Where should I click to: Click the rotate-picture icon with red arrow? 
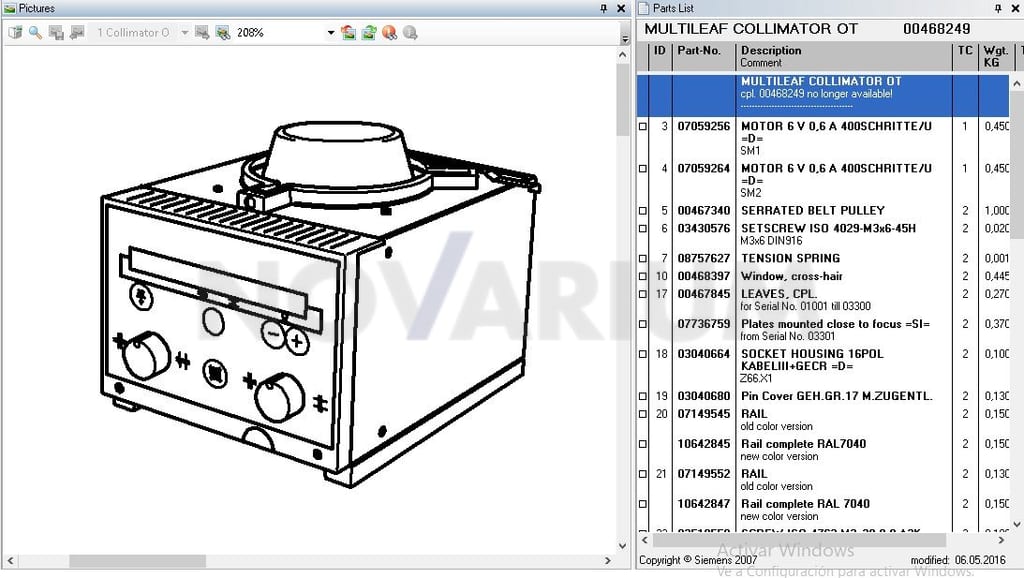tap(348, 32)
